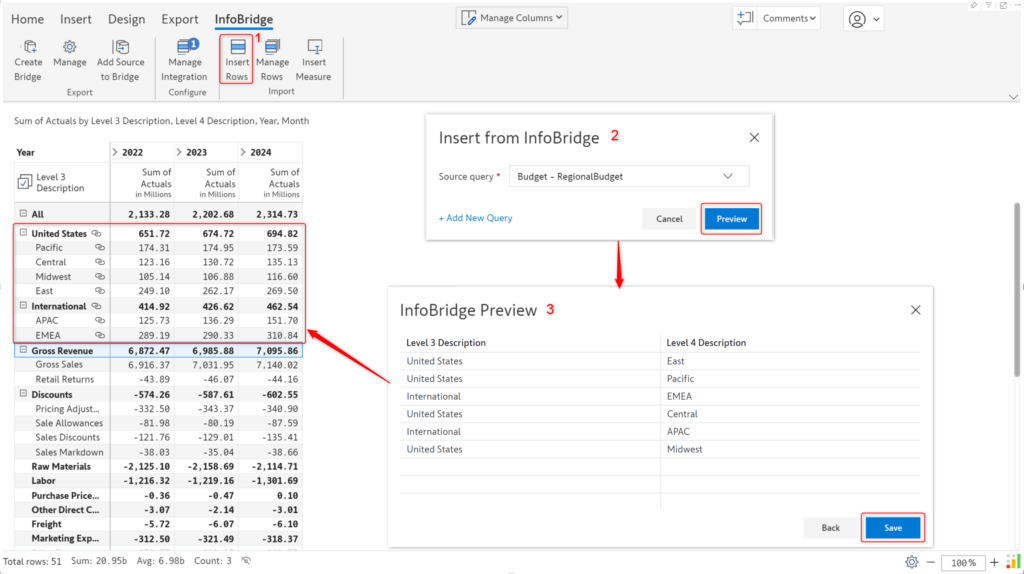Viewport: 1024px width, 574px height.
Task: Collapse the All row
Action: 23,214
